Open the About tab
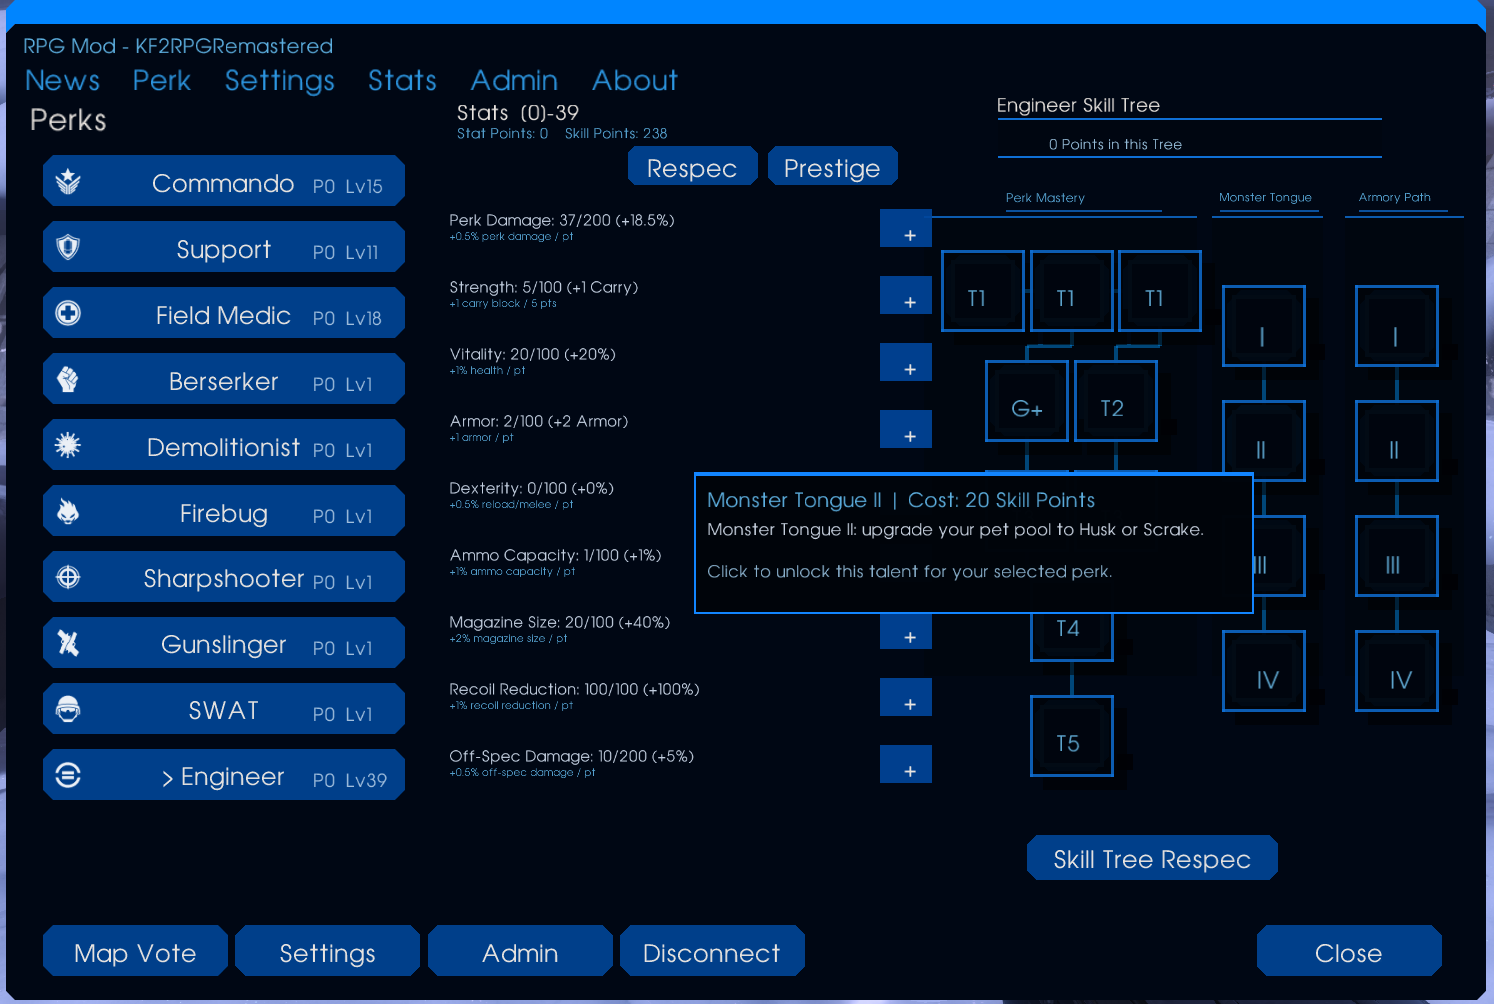This screenshot has width=1494, height=1004. [x=635, y=80]
